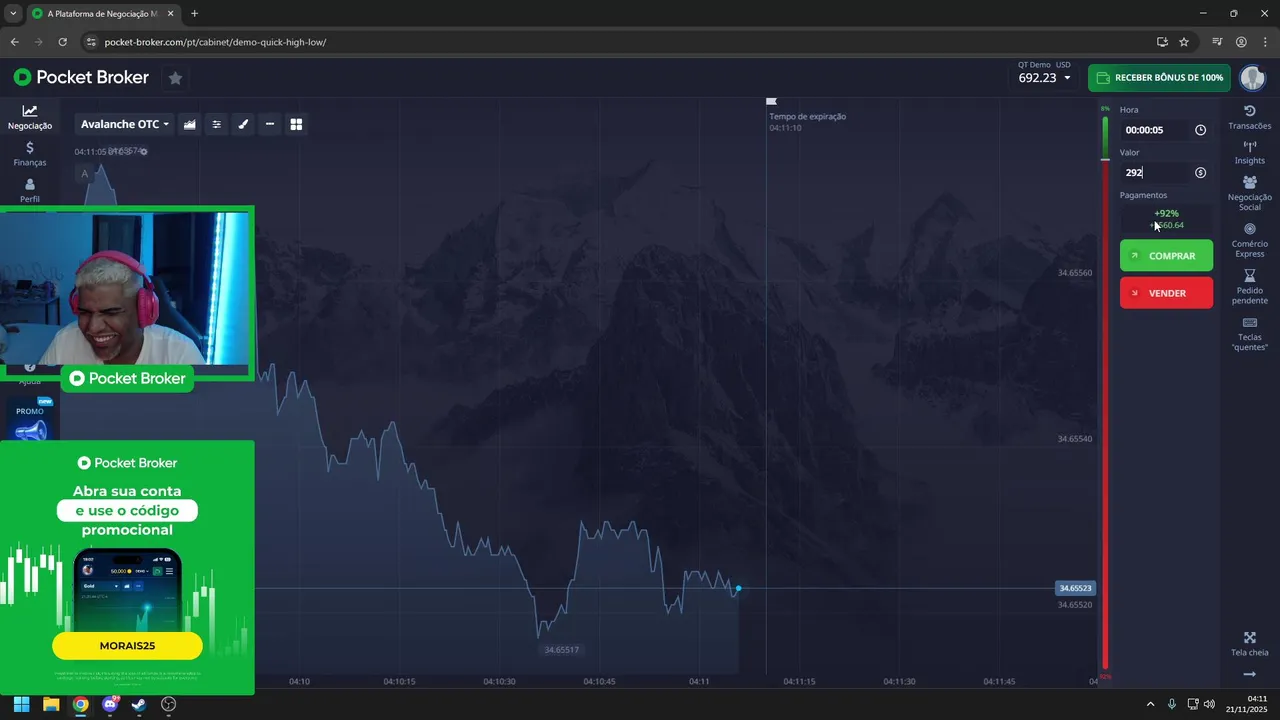Open Chrome from the taskbar
The image size is (1280, 720).
pos(80,704)
